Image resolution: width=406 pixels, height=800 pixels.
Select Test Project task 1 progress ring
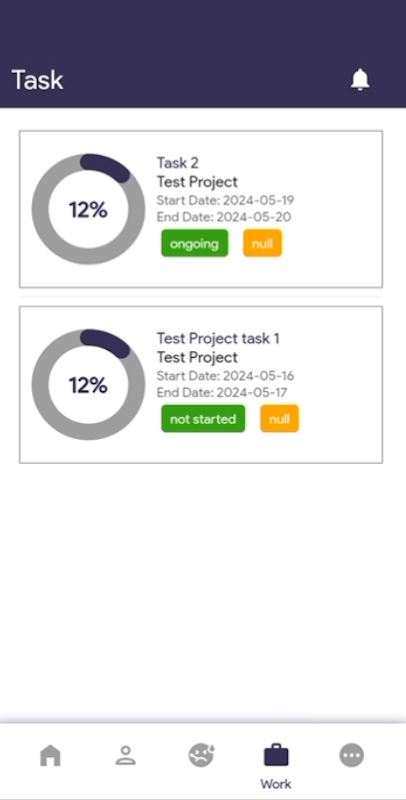point(88,385)
